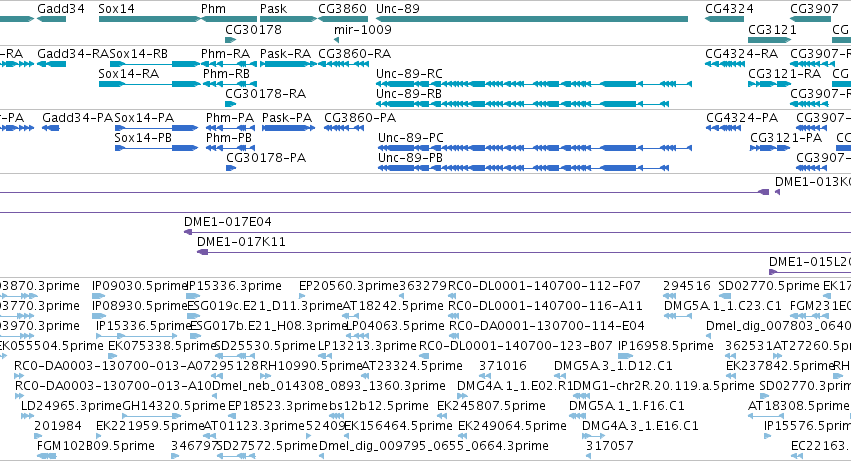Click the Sox14-RA transcript label

click(129, 73)
